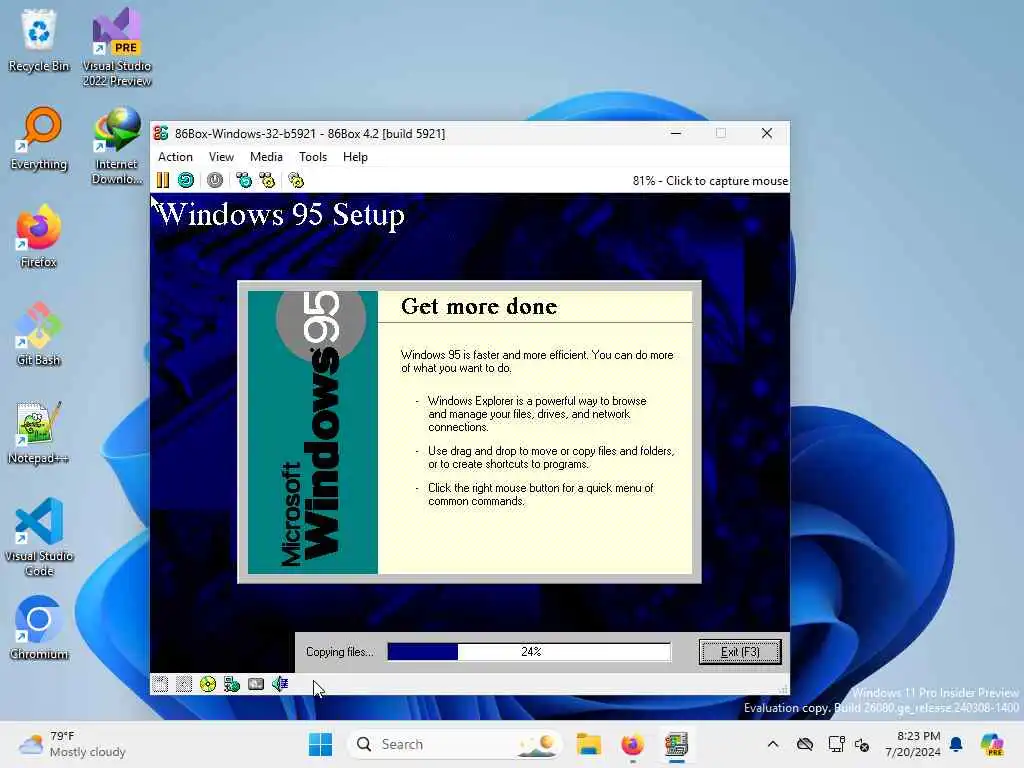Open the Help menu in 86Box

[355, 157]
